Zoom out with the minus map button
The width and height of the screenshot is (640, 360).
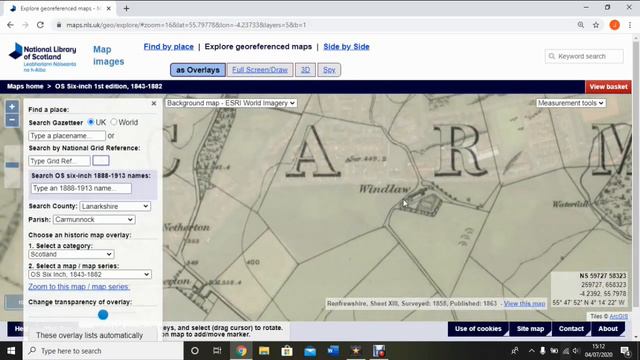(x=12, y=120)
